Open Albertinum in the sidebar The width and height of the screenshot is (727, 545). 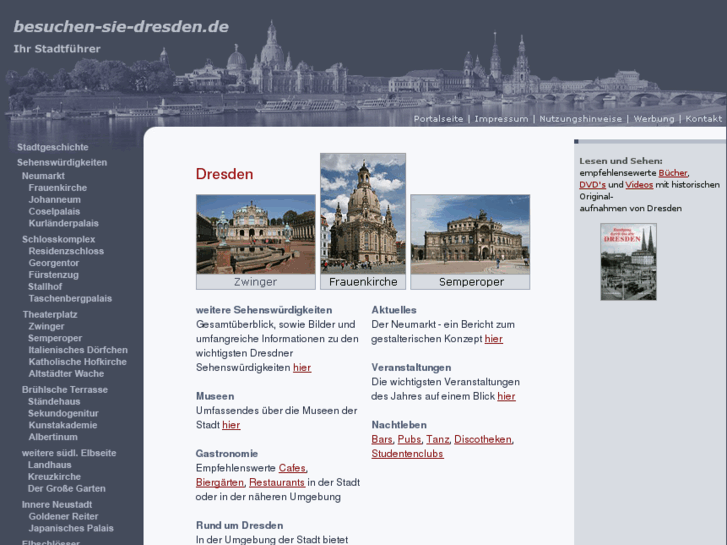pos(53,437)
